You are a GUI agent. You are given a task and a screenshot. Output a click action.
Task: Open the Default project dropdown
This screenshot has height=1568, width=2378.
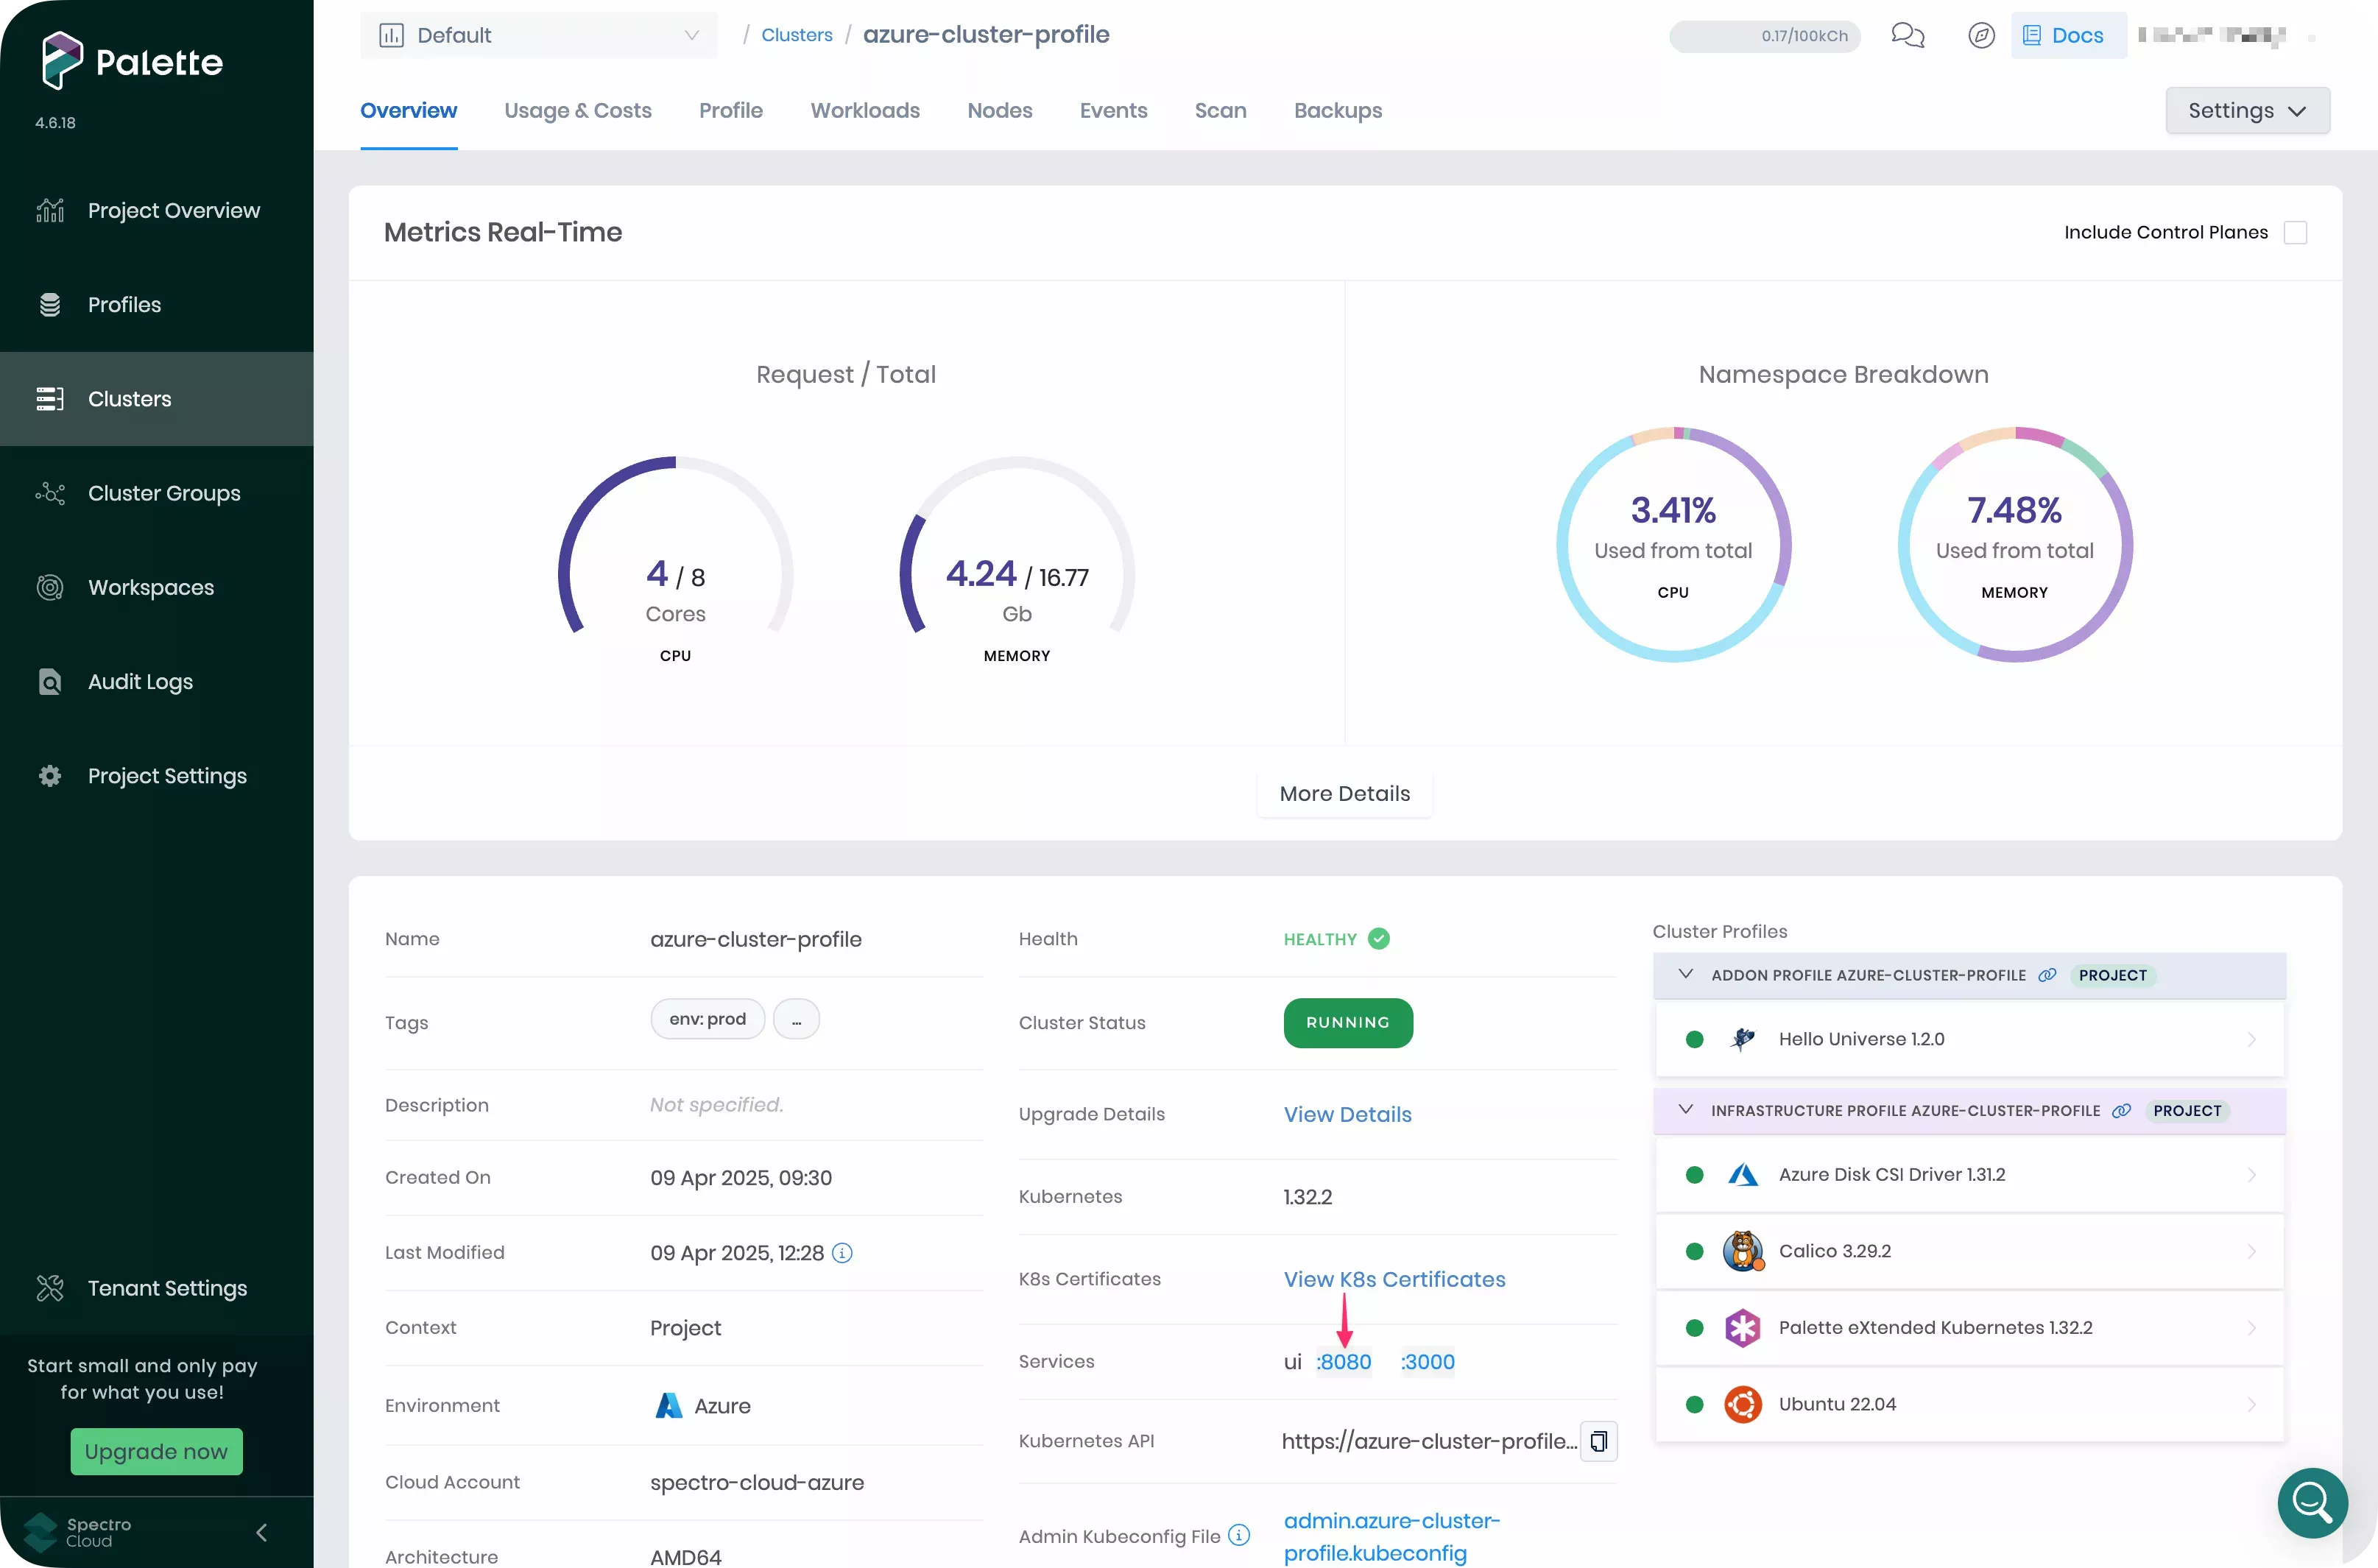tap(538, 36)
